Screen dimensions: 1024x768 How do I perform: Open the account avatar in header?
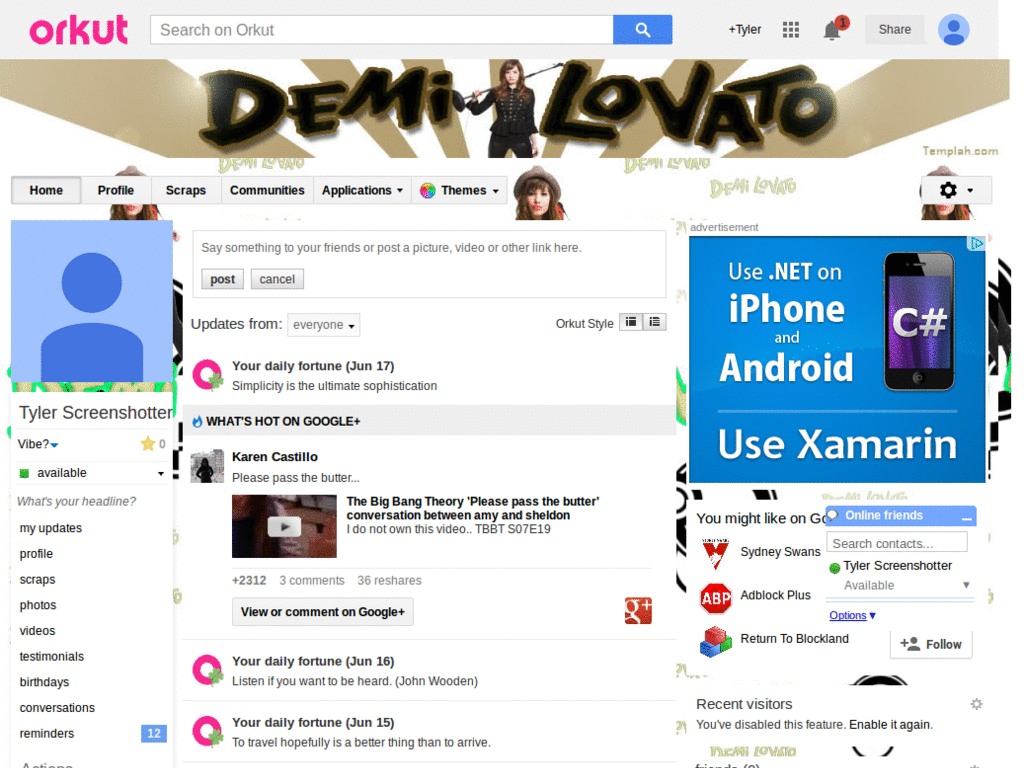(x=953, y=30)
